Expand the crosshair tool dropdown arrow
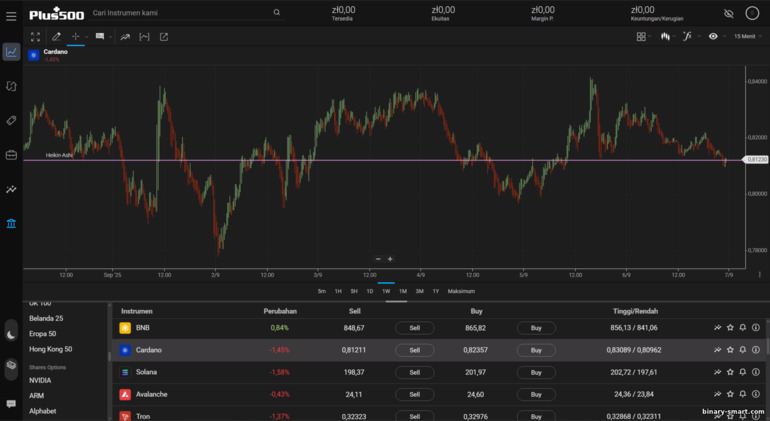The height and width of the screenshot is (421, 770). [86, 37]
